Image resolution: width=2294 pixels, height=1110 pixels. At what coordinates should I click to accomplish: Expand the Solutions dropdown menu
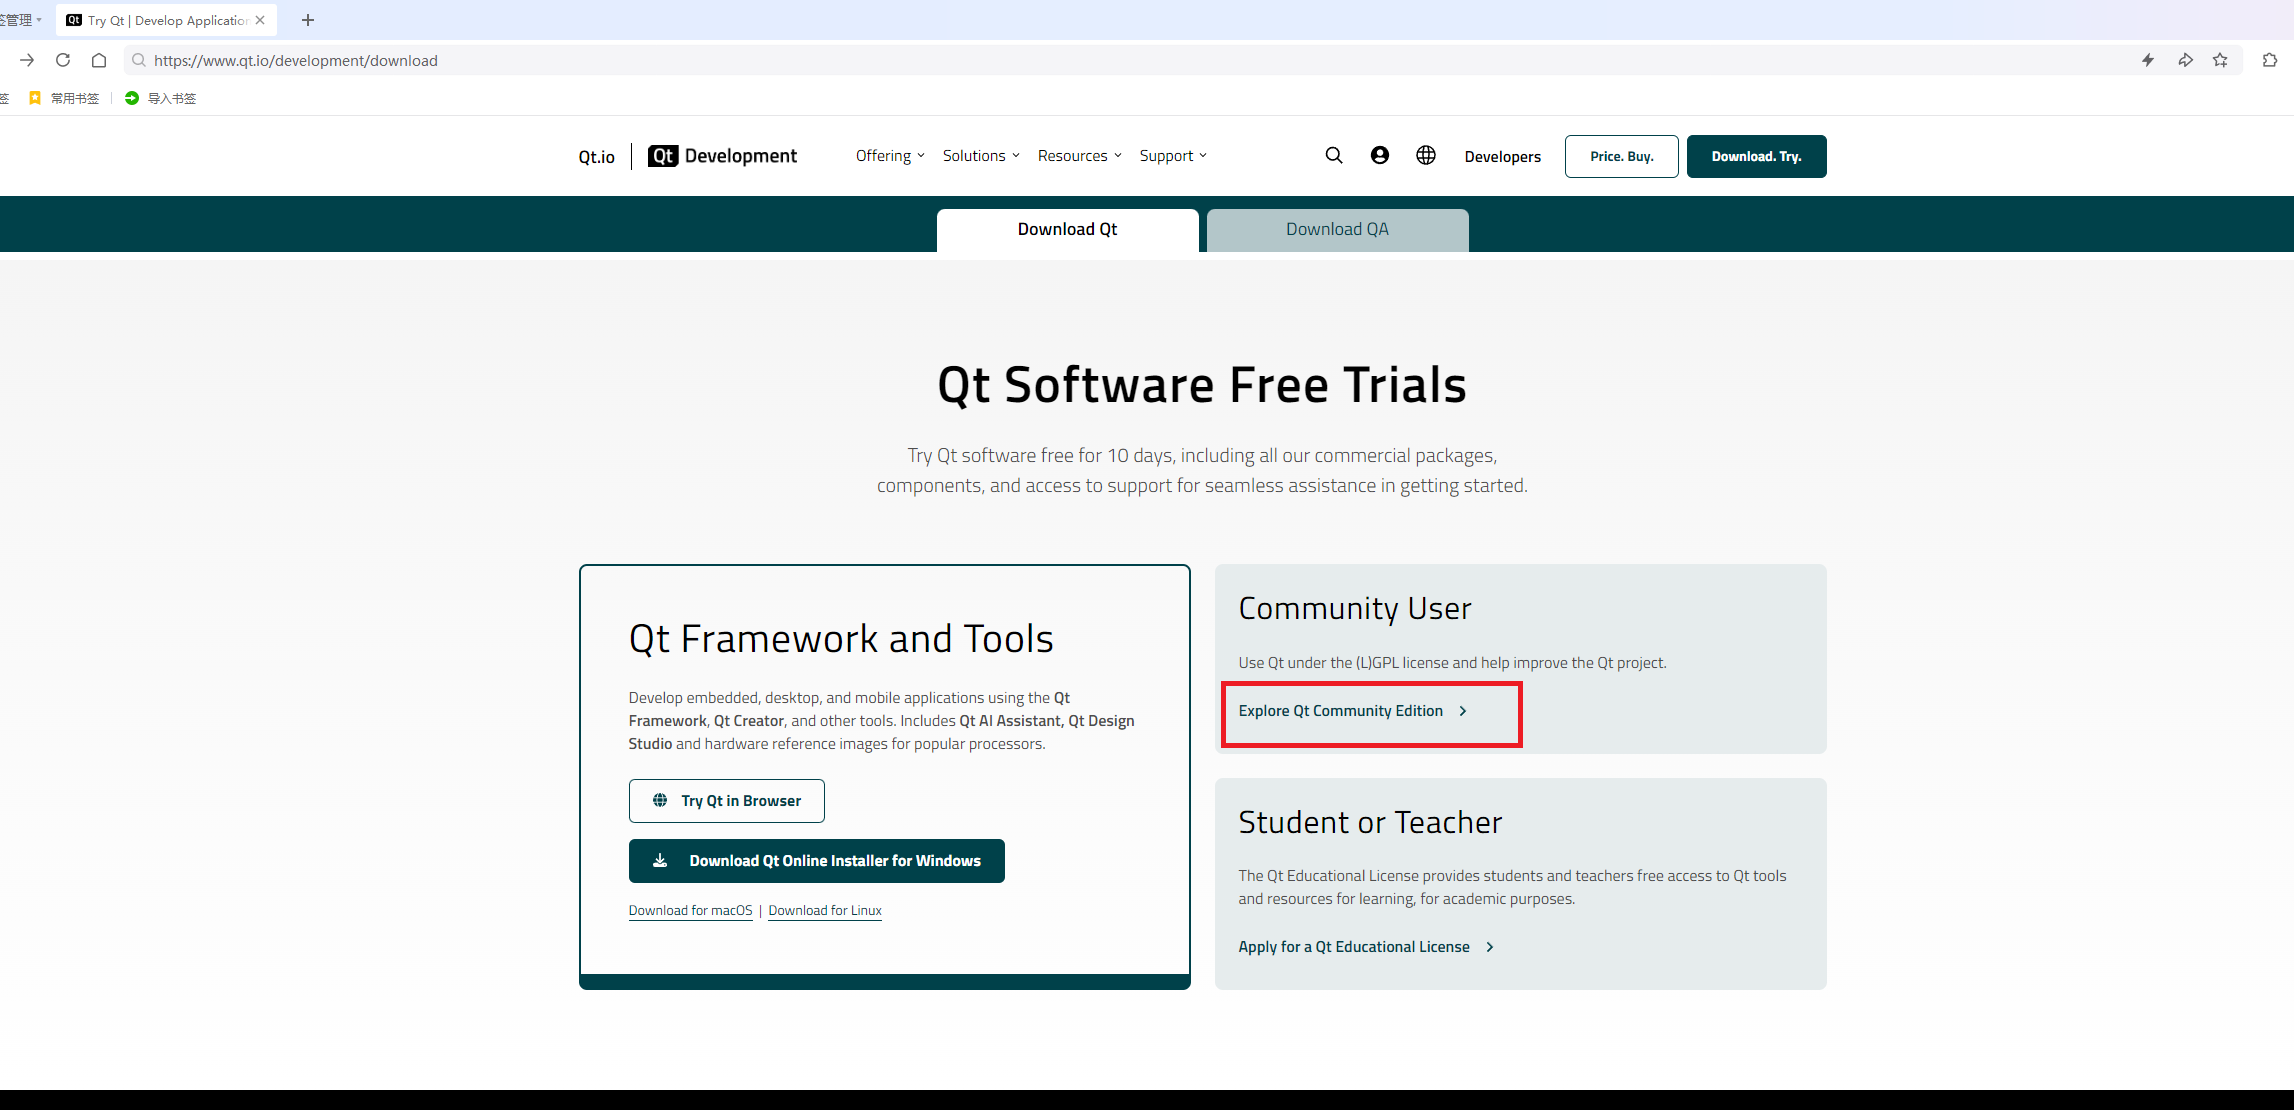980,156
